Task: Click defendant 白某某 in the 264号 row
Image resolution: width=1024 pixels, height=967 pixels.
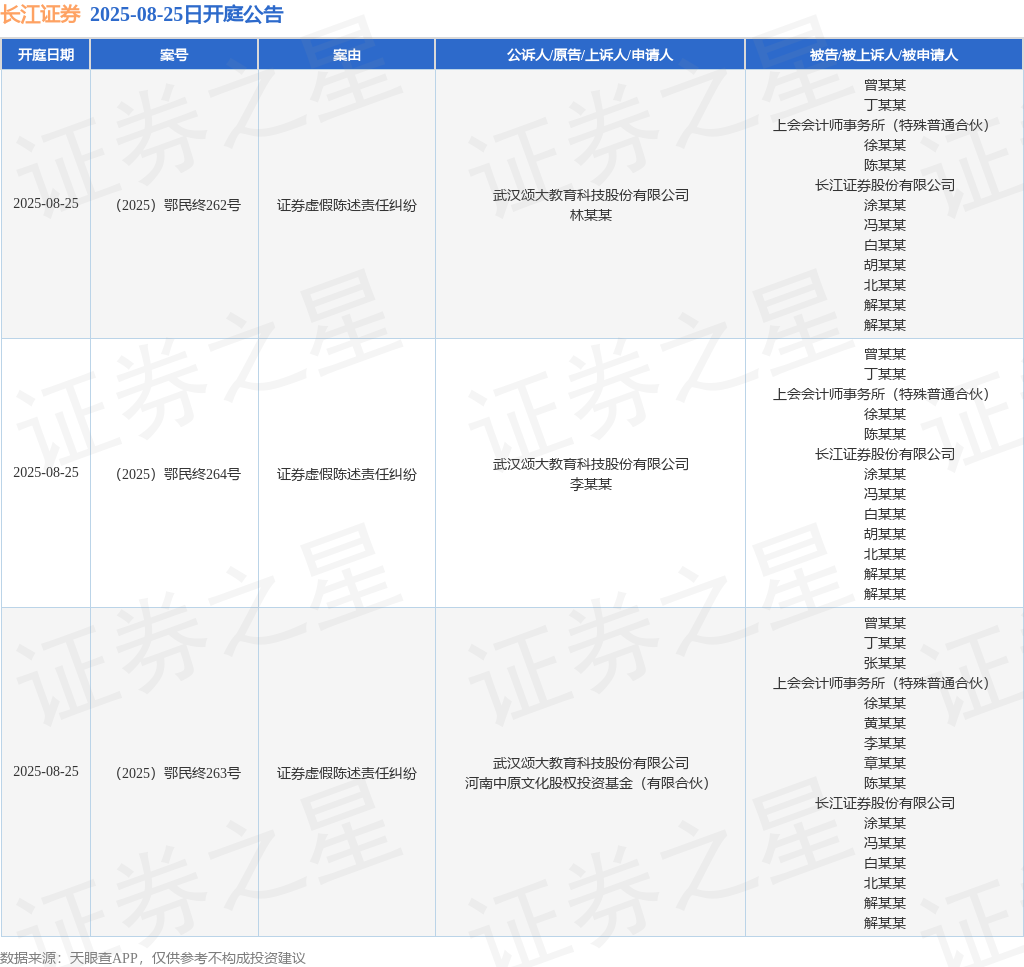Action: click(x=885, y=514)
